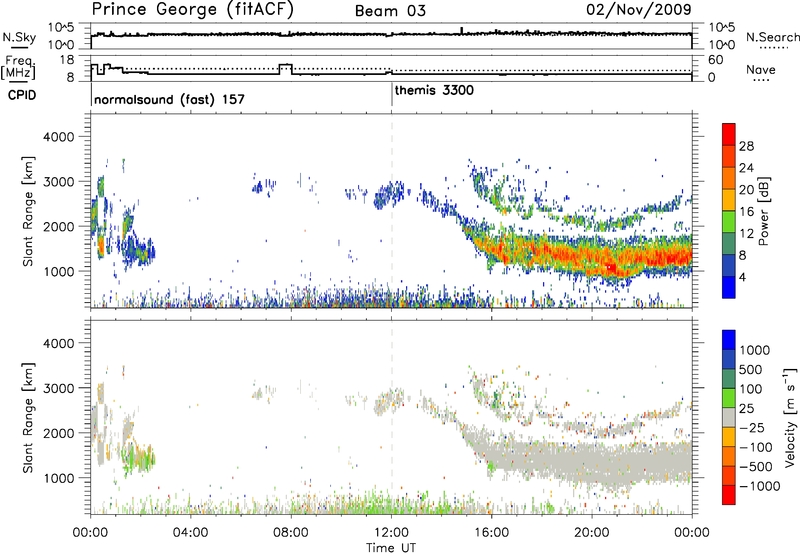Image resolution: width=800 pixels, height=554 pixels.
Task: Click the '4' tick on Power scale
Action: pos(742,277)
